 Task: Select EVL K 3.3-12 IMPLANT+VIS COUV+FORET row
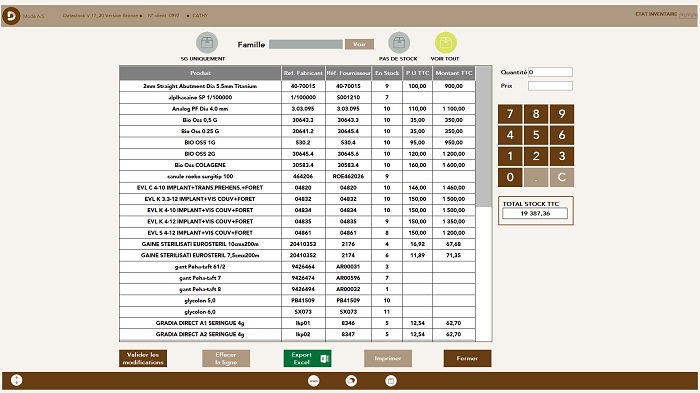(x=297, y=199)
